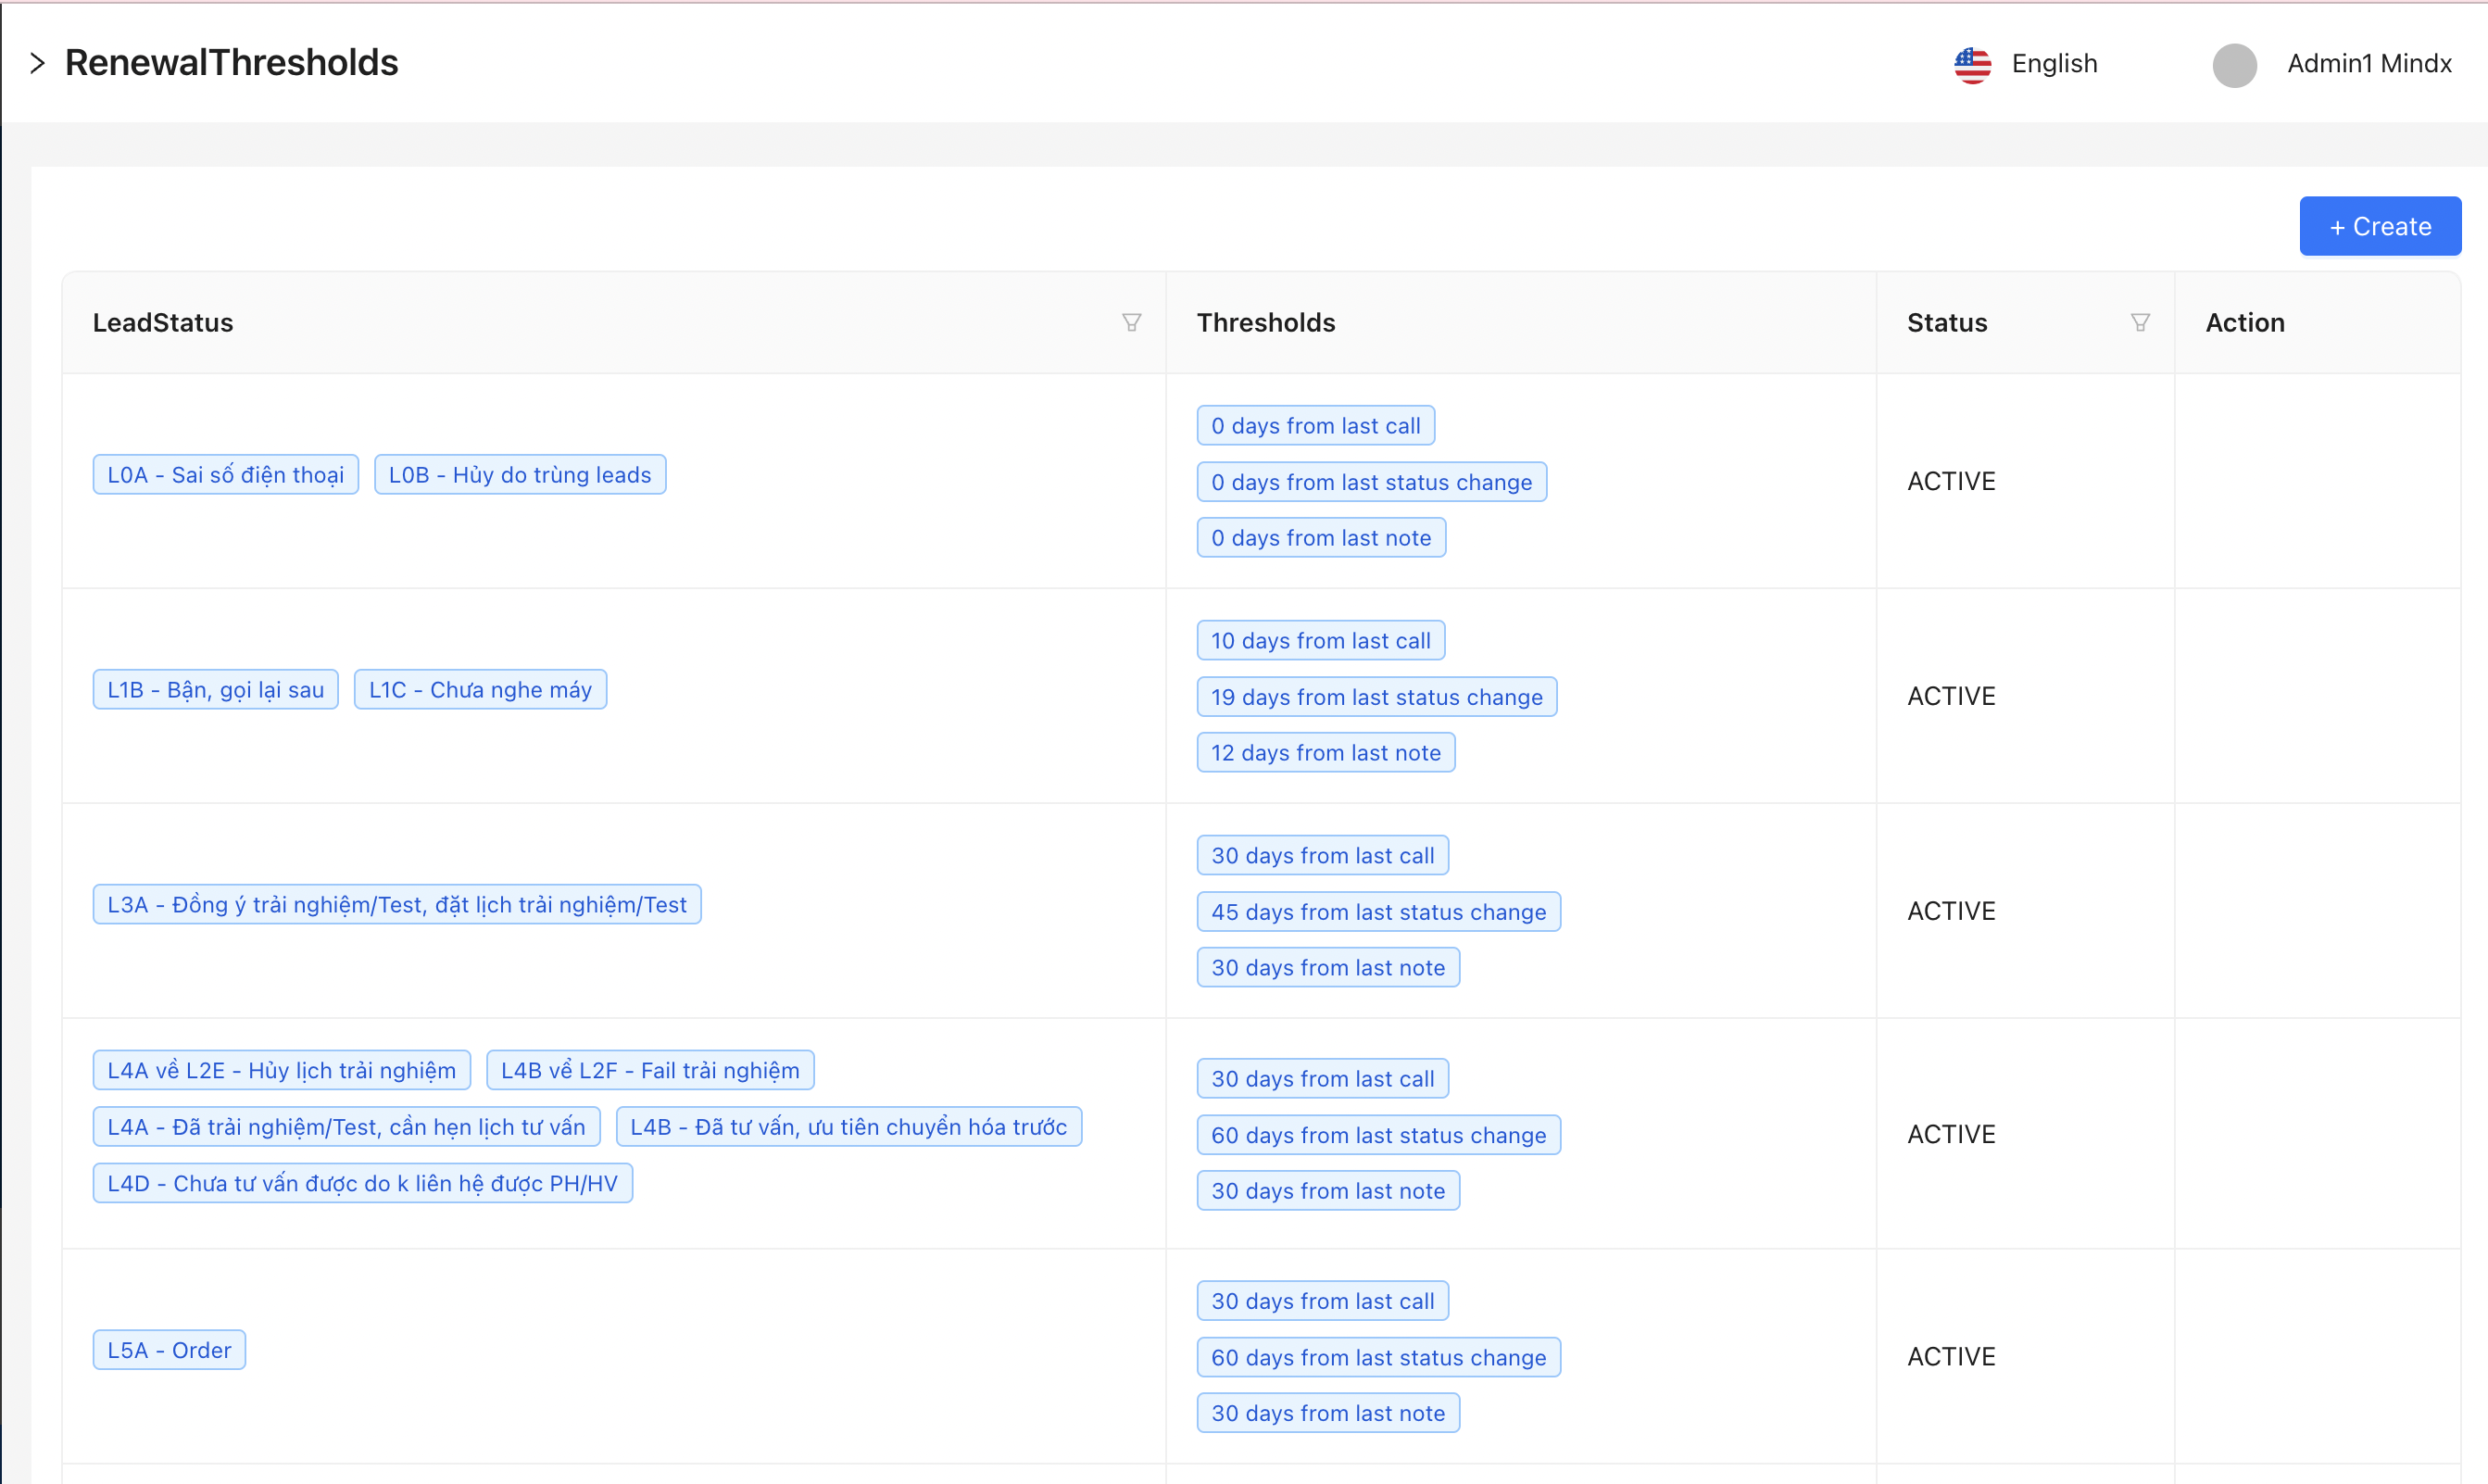Click the L4D - Chưa tư vấn được tag
This screenshot has width=2488, height=1484.
362,1182
